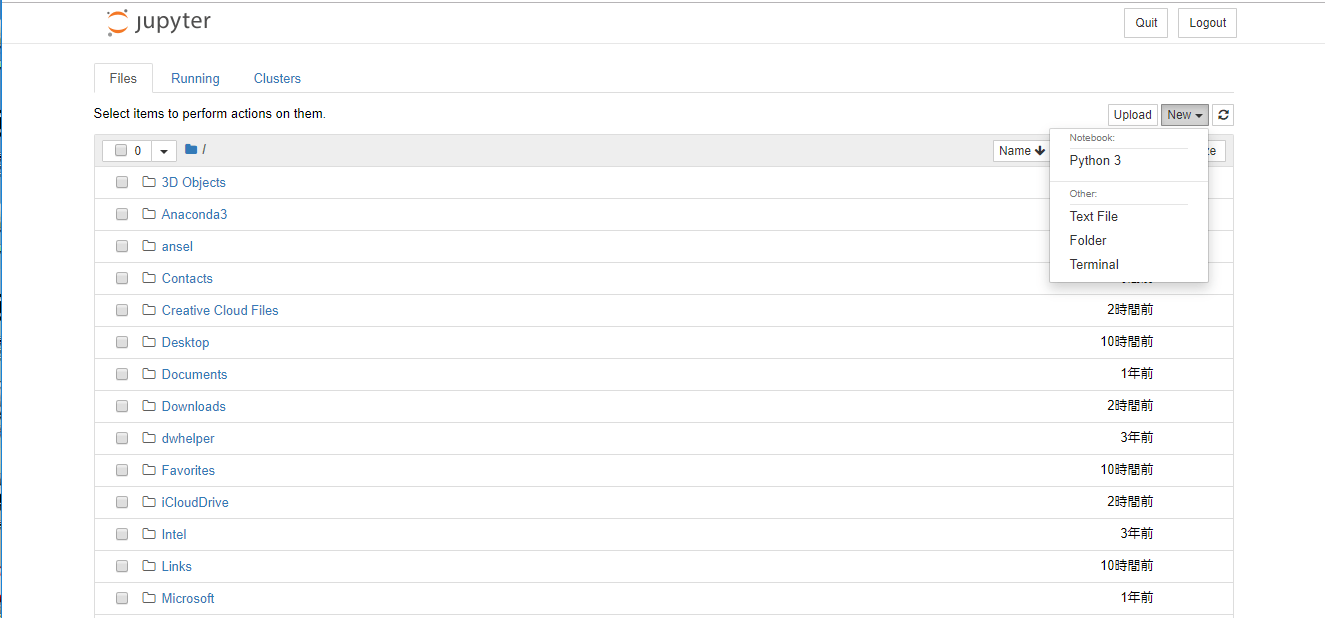Click the folder icon next to Anaconda3

(x=149, y=214)
